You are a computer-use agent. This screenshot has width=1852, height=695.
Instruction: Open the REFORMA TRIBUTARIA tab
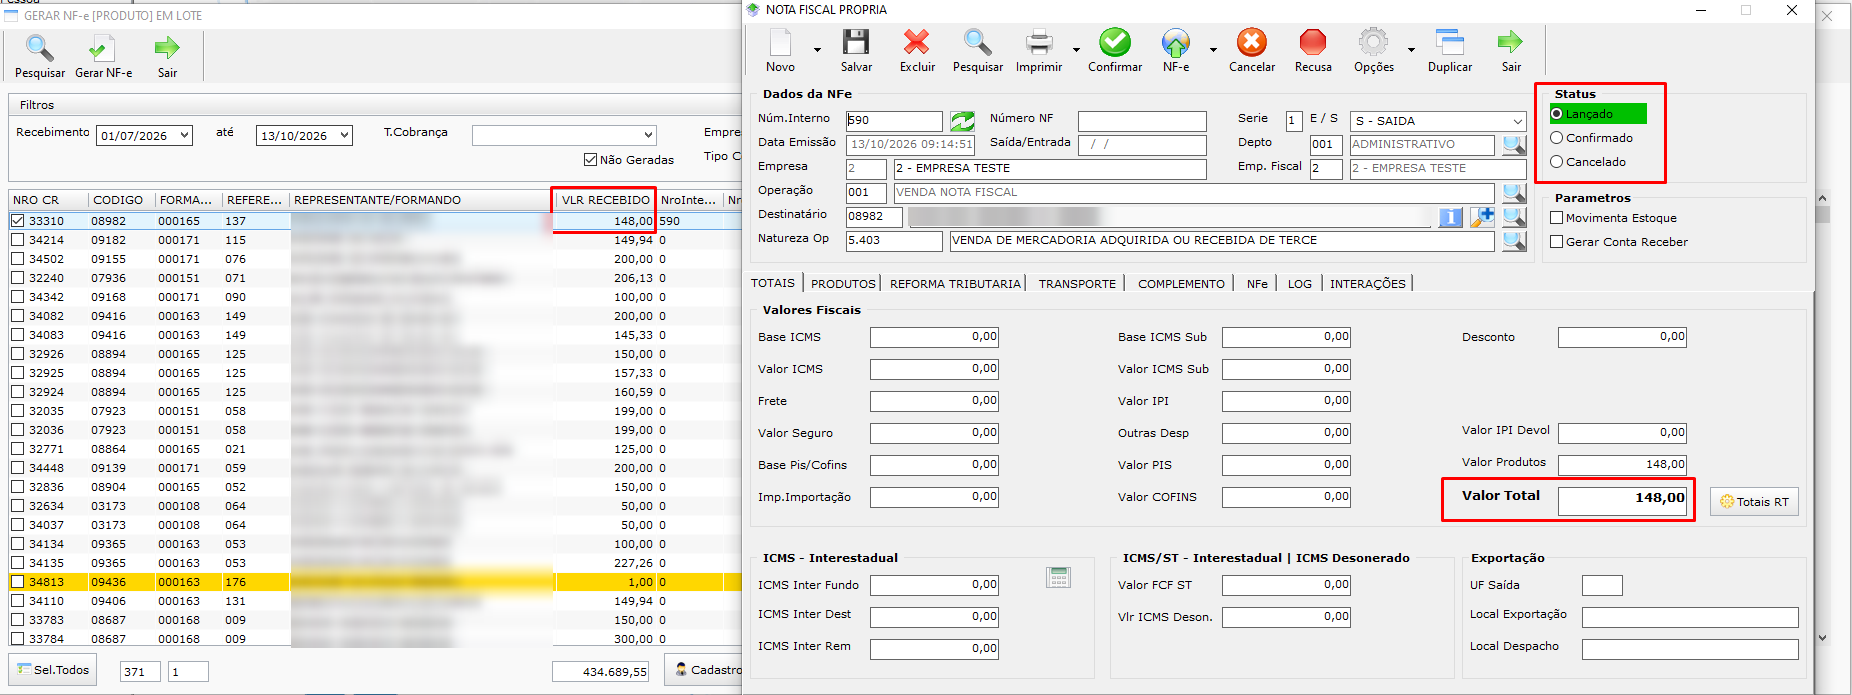click(x=955, y=284)
